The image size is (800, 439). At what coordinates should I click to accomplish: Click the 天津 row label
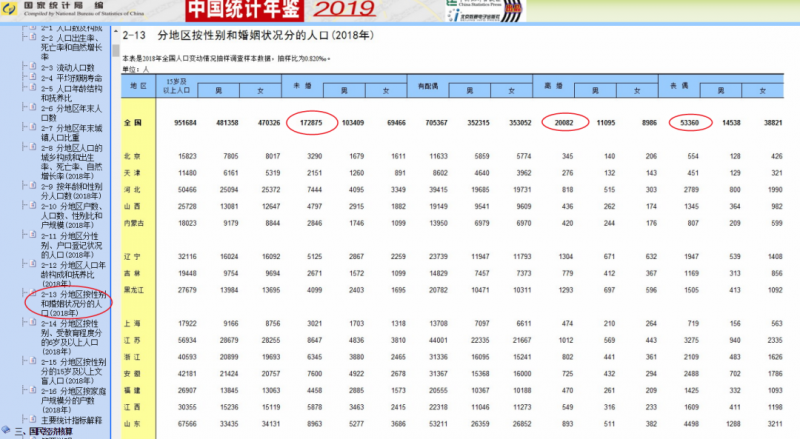tap(132, 173)
